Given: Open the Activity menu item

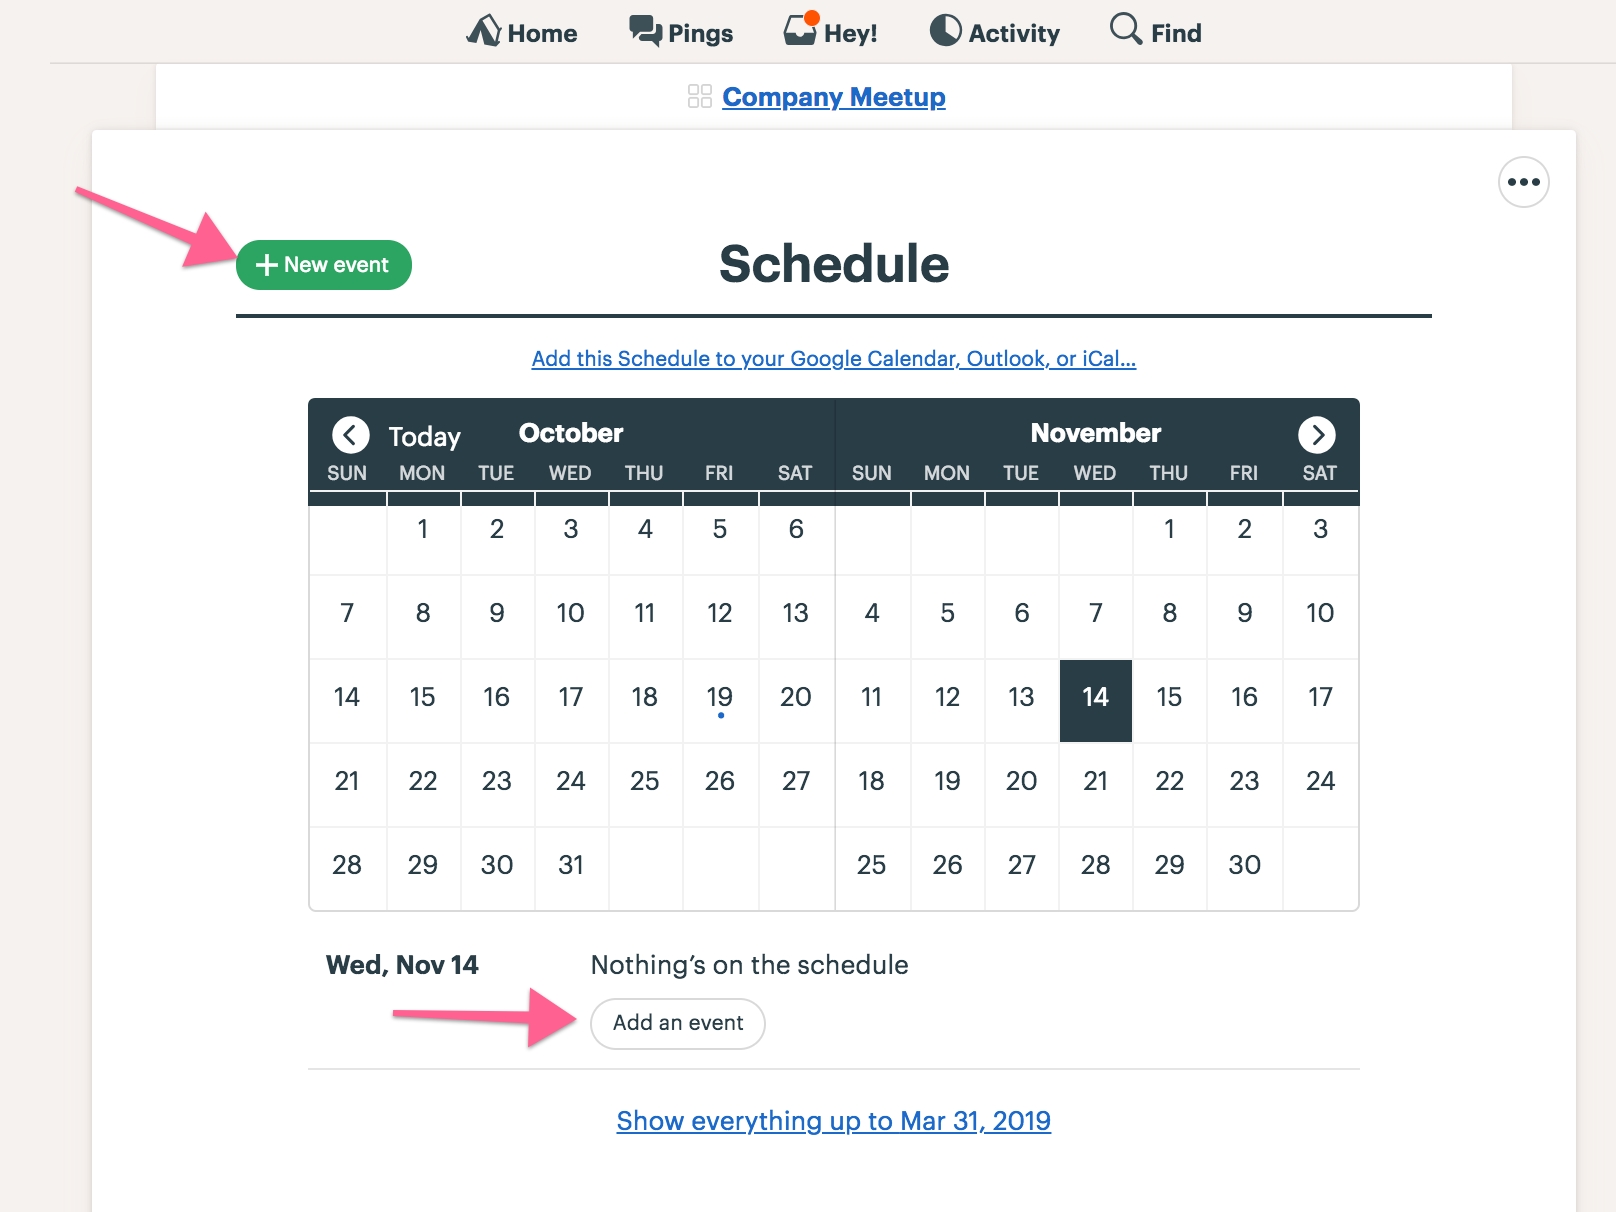Looking at the screenshot, I should [995, 32].
